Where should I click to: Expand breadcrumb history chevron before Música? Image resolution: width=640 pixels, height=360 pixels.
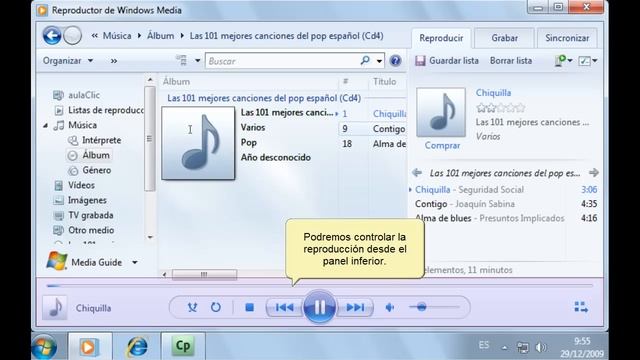tap(95, 36)
